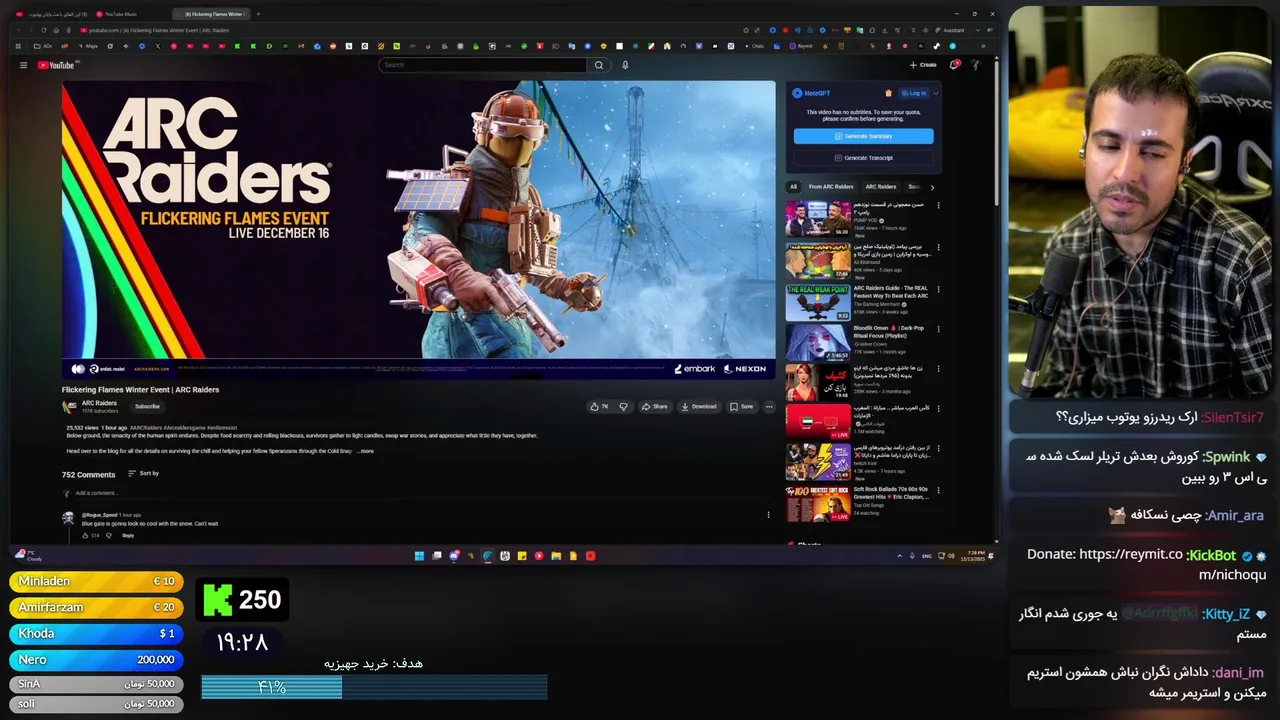Show hidden system tray icons
This screenshot has width=1280, height=720.
click(x=899, y=556)
